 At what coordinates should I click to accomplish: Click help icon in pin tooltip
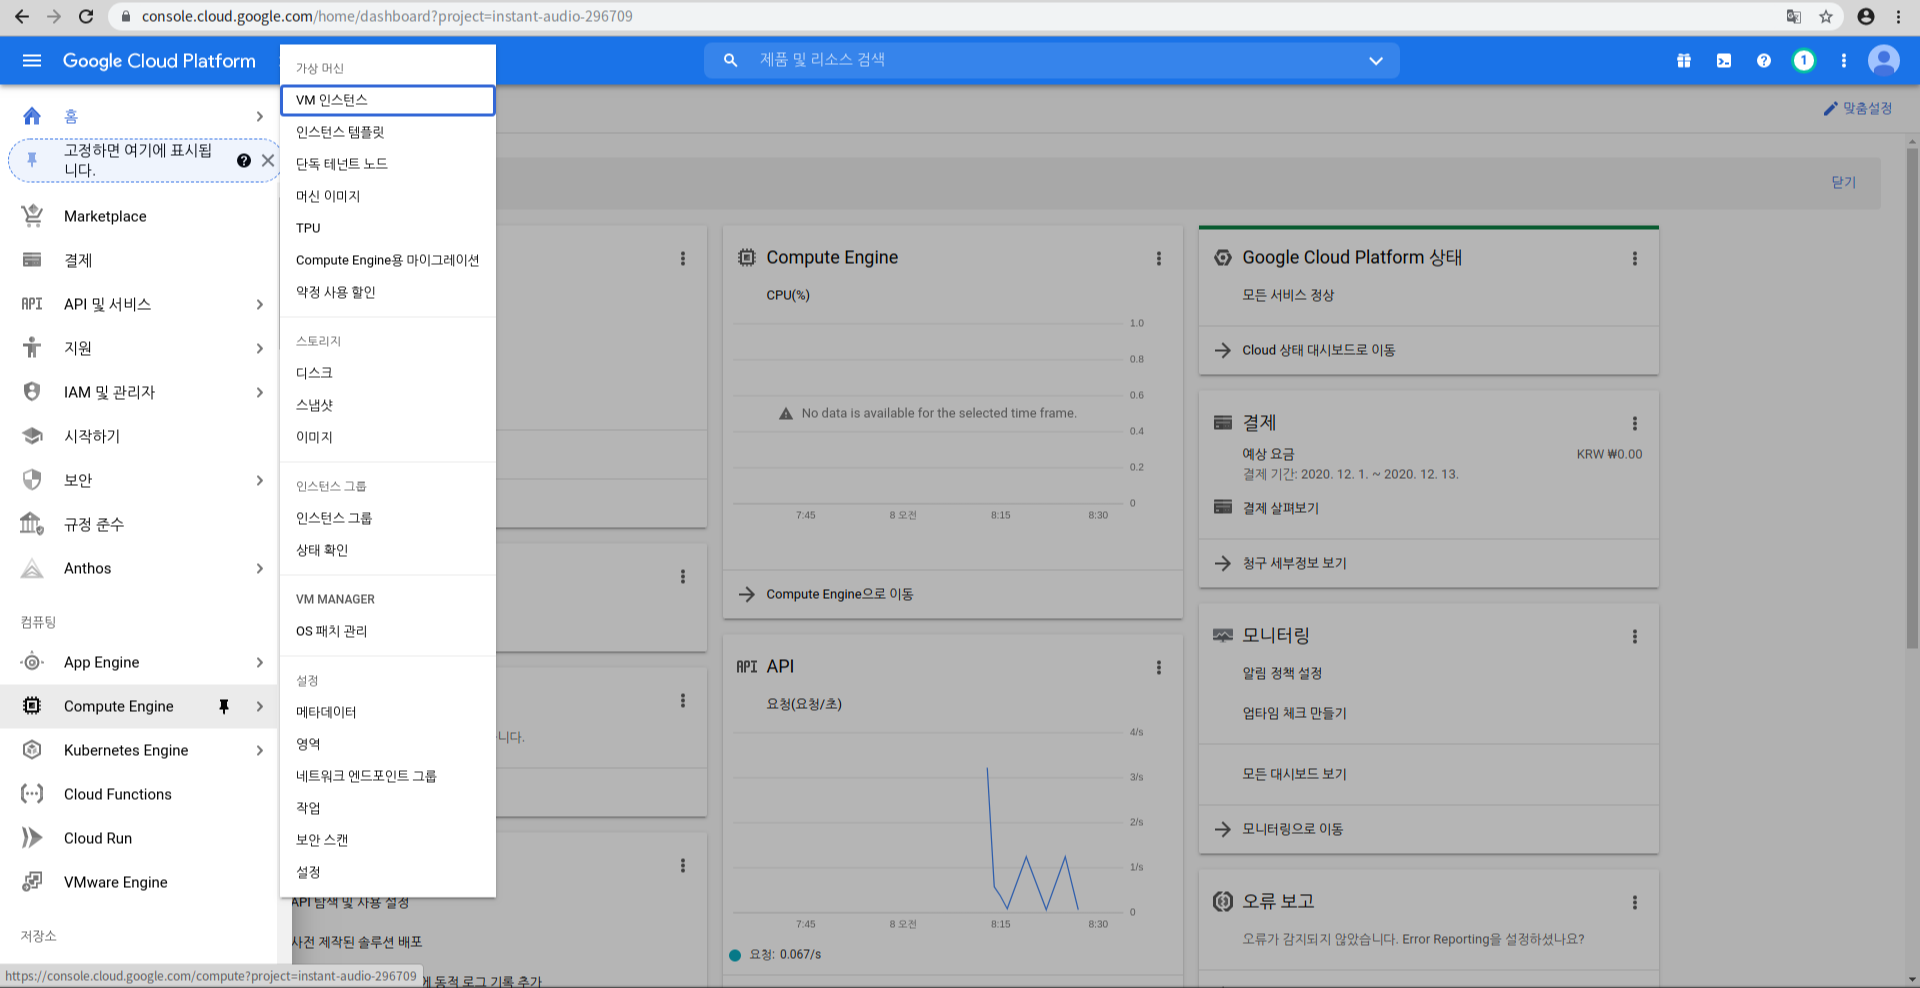244,160
